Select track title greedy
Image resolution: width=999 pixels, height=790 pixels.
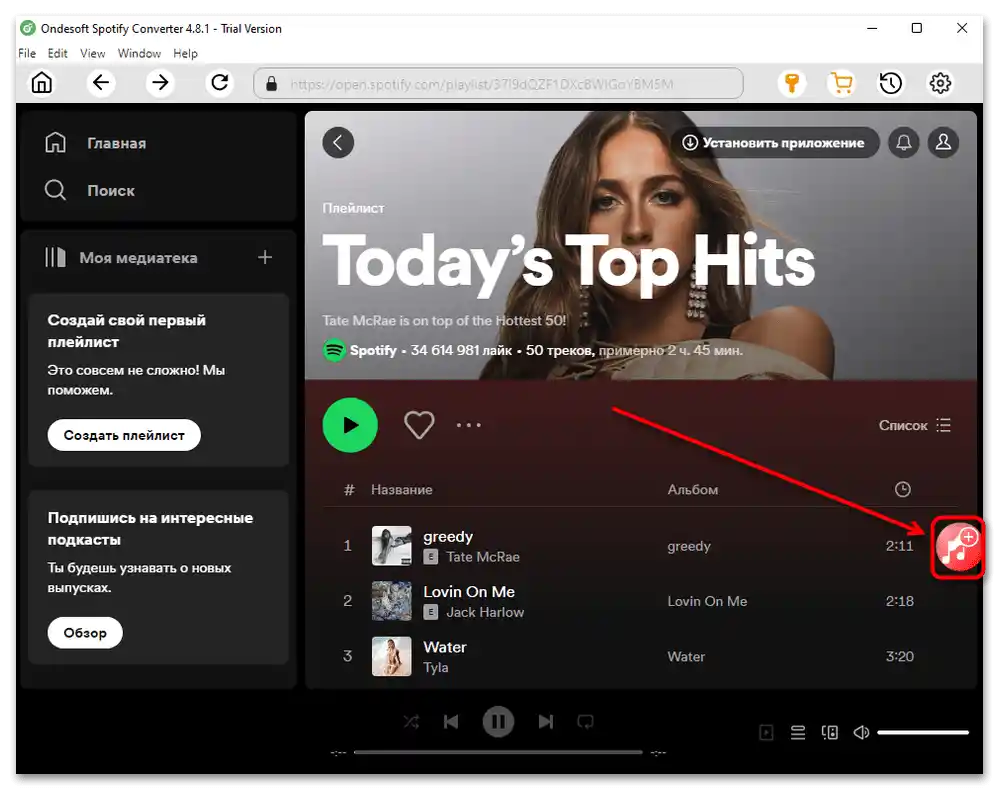click(x=448, y=536)
